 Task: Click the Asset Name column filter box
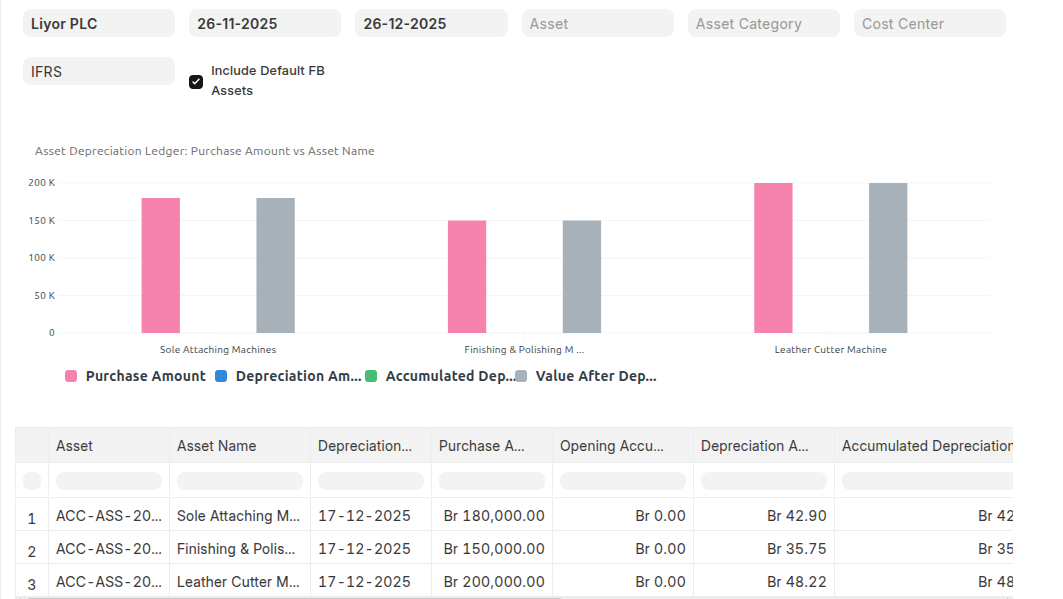coord(239,481)
